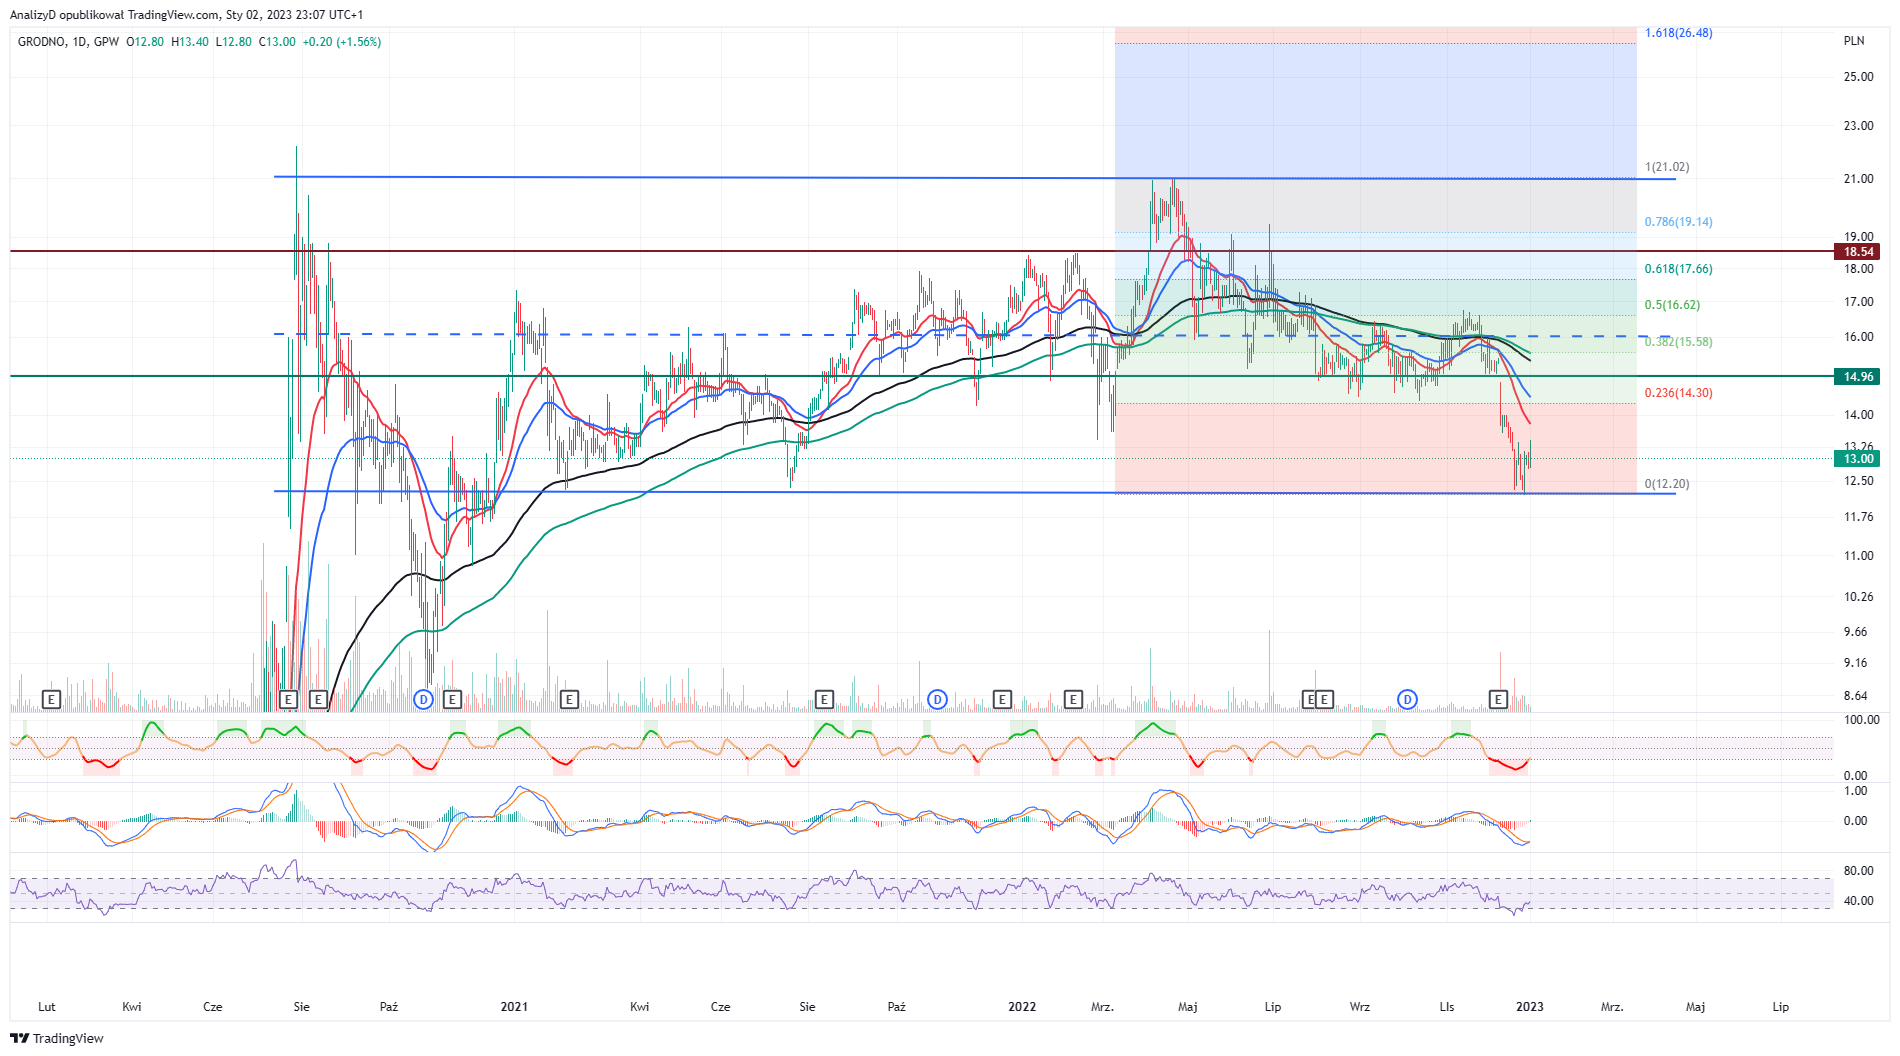
Task: Select the 14.96 green price label
Action: (x=1858, y=377)
